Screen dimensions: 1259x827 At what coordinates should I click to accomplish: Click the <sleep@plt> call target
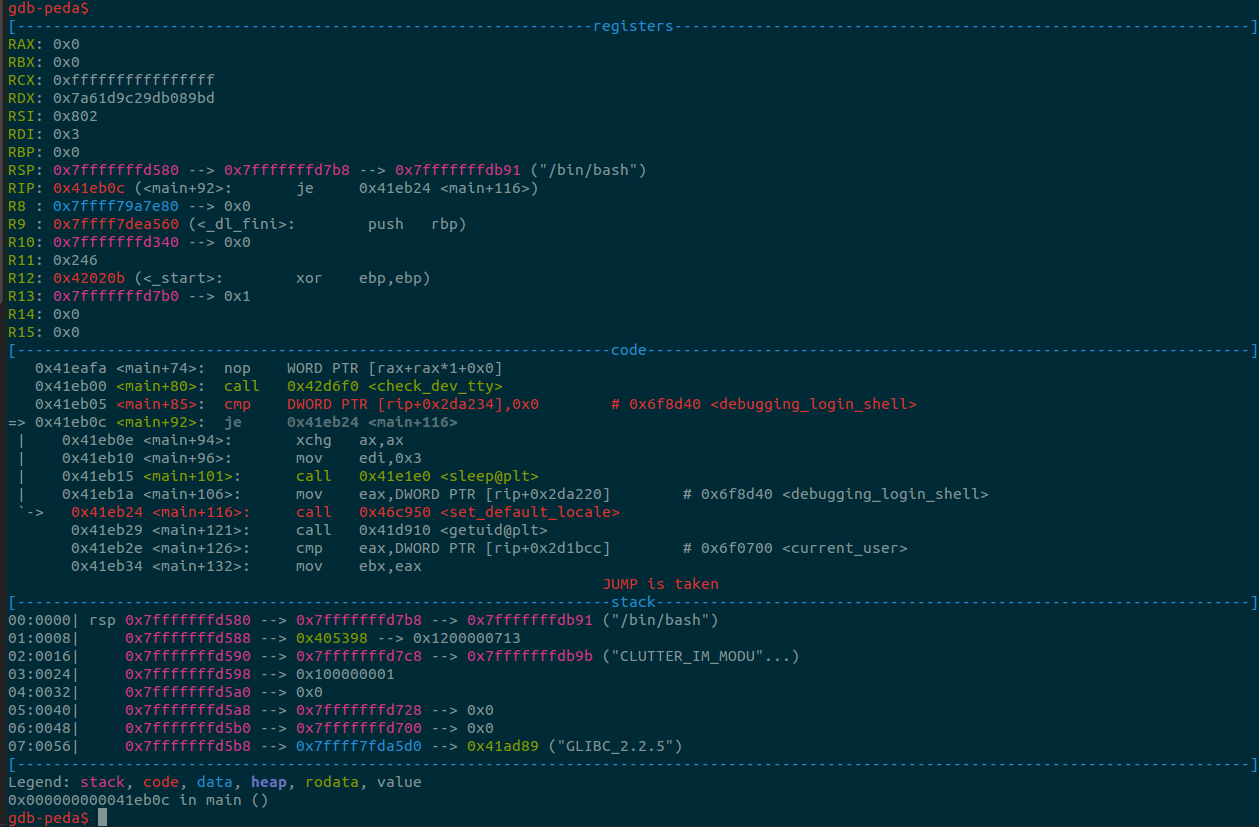pyautogui.click(x=489, y=476)
